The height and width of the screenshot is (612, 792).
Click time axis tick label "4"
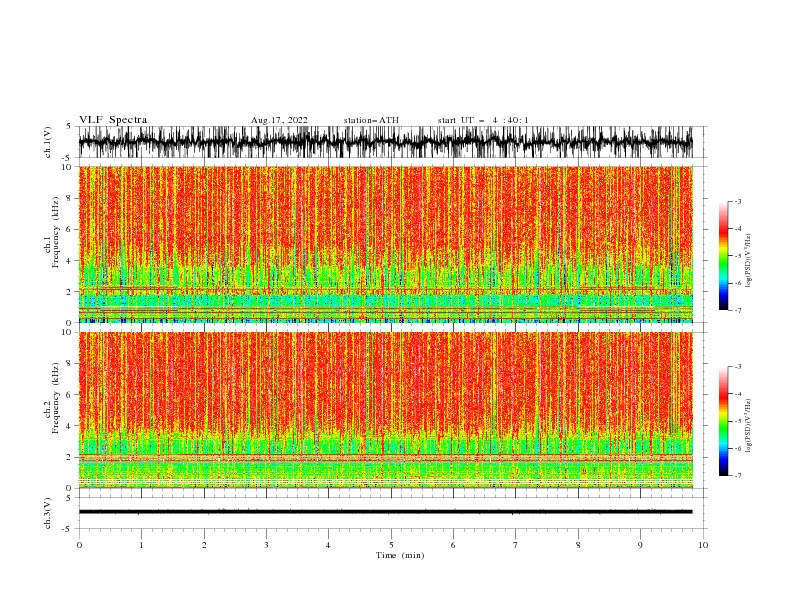click(x=329, y=545)
